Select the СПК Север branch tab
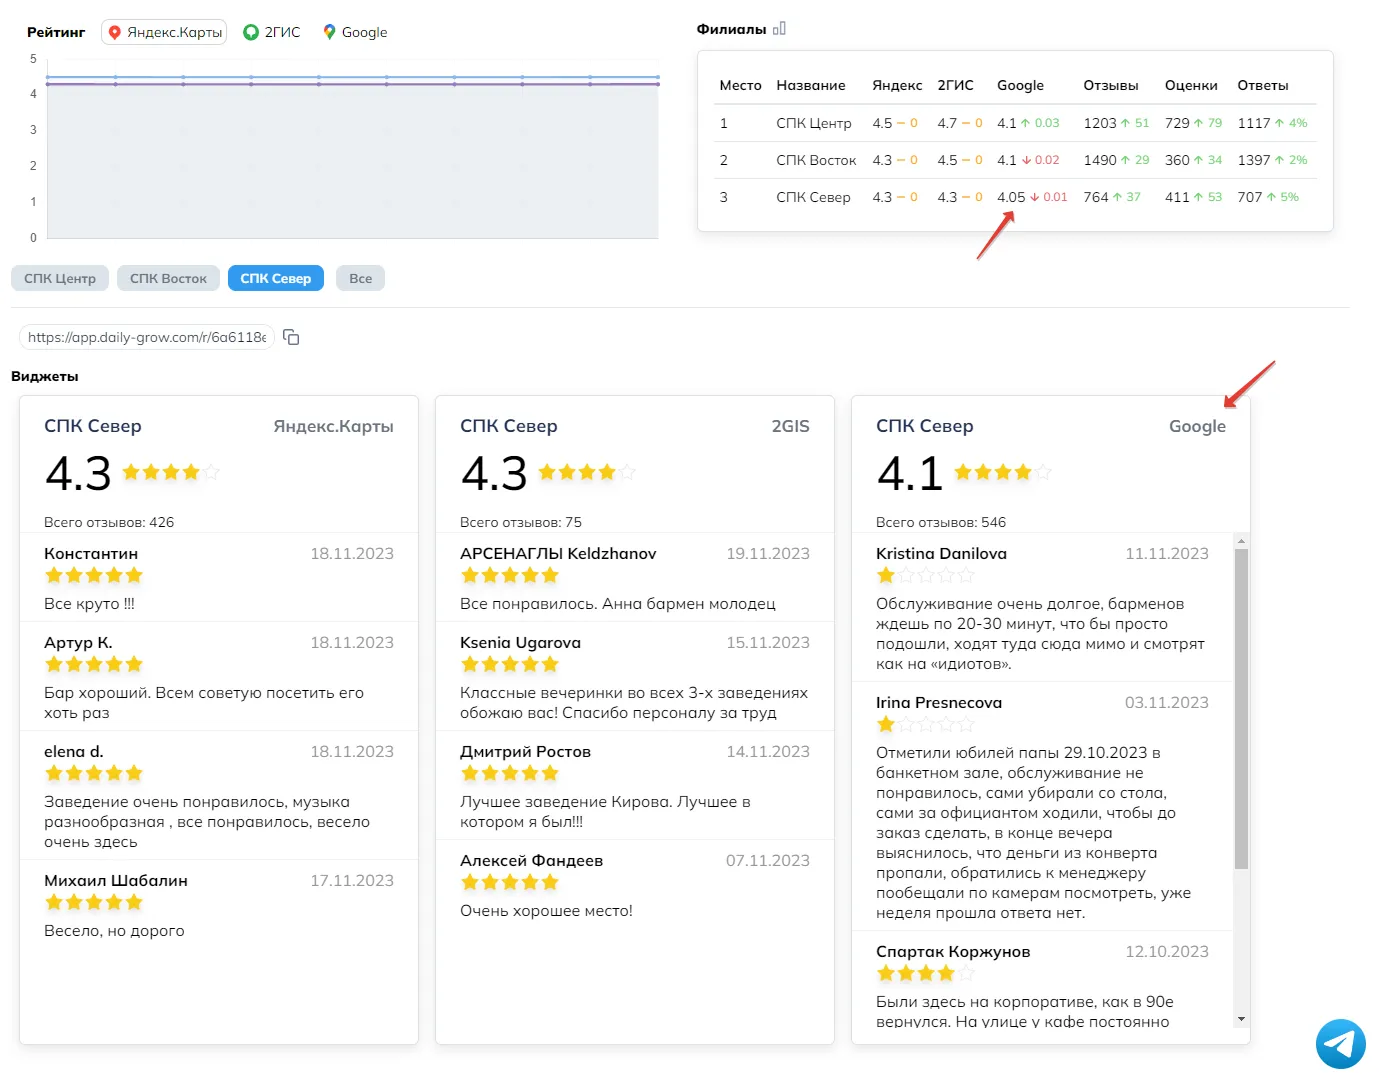The width and height of the screenshot is (1379, 1075). click(276, 278)
